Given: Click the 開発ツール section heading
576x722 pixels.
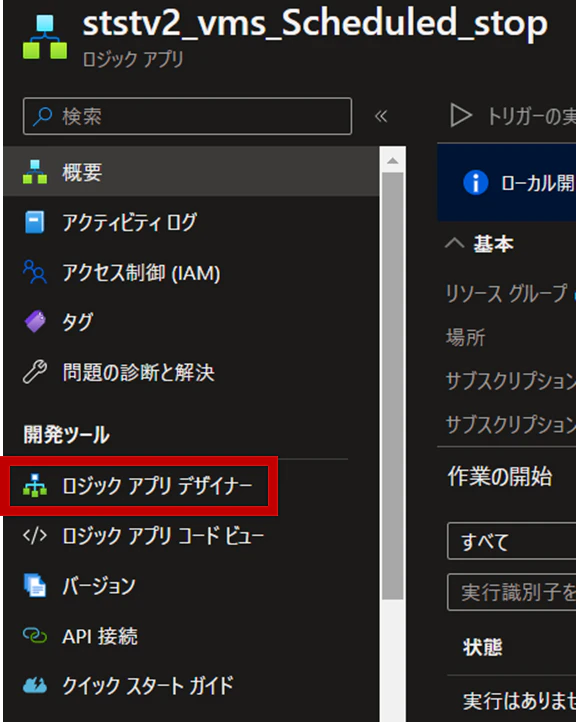Looking at the screenshot, I should click(67, 434).
